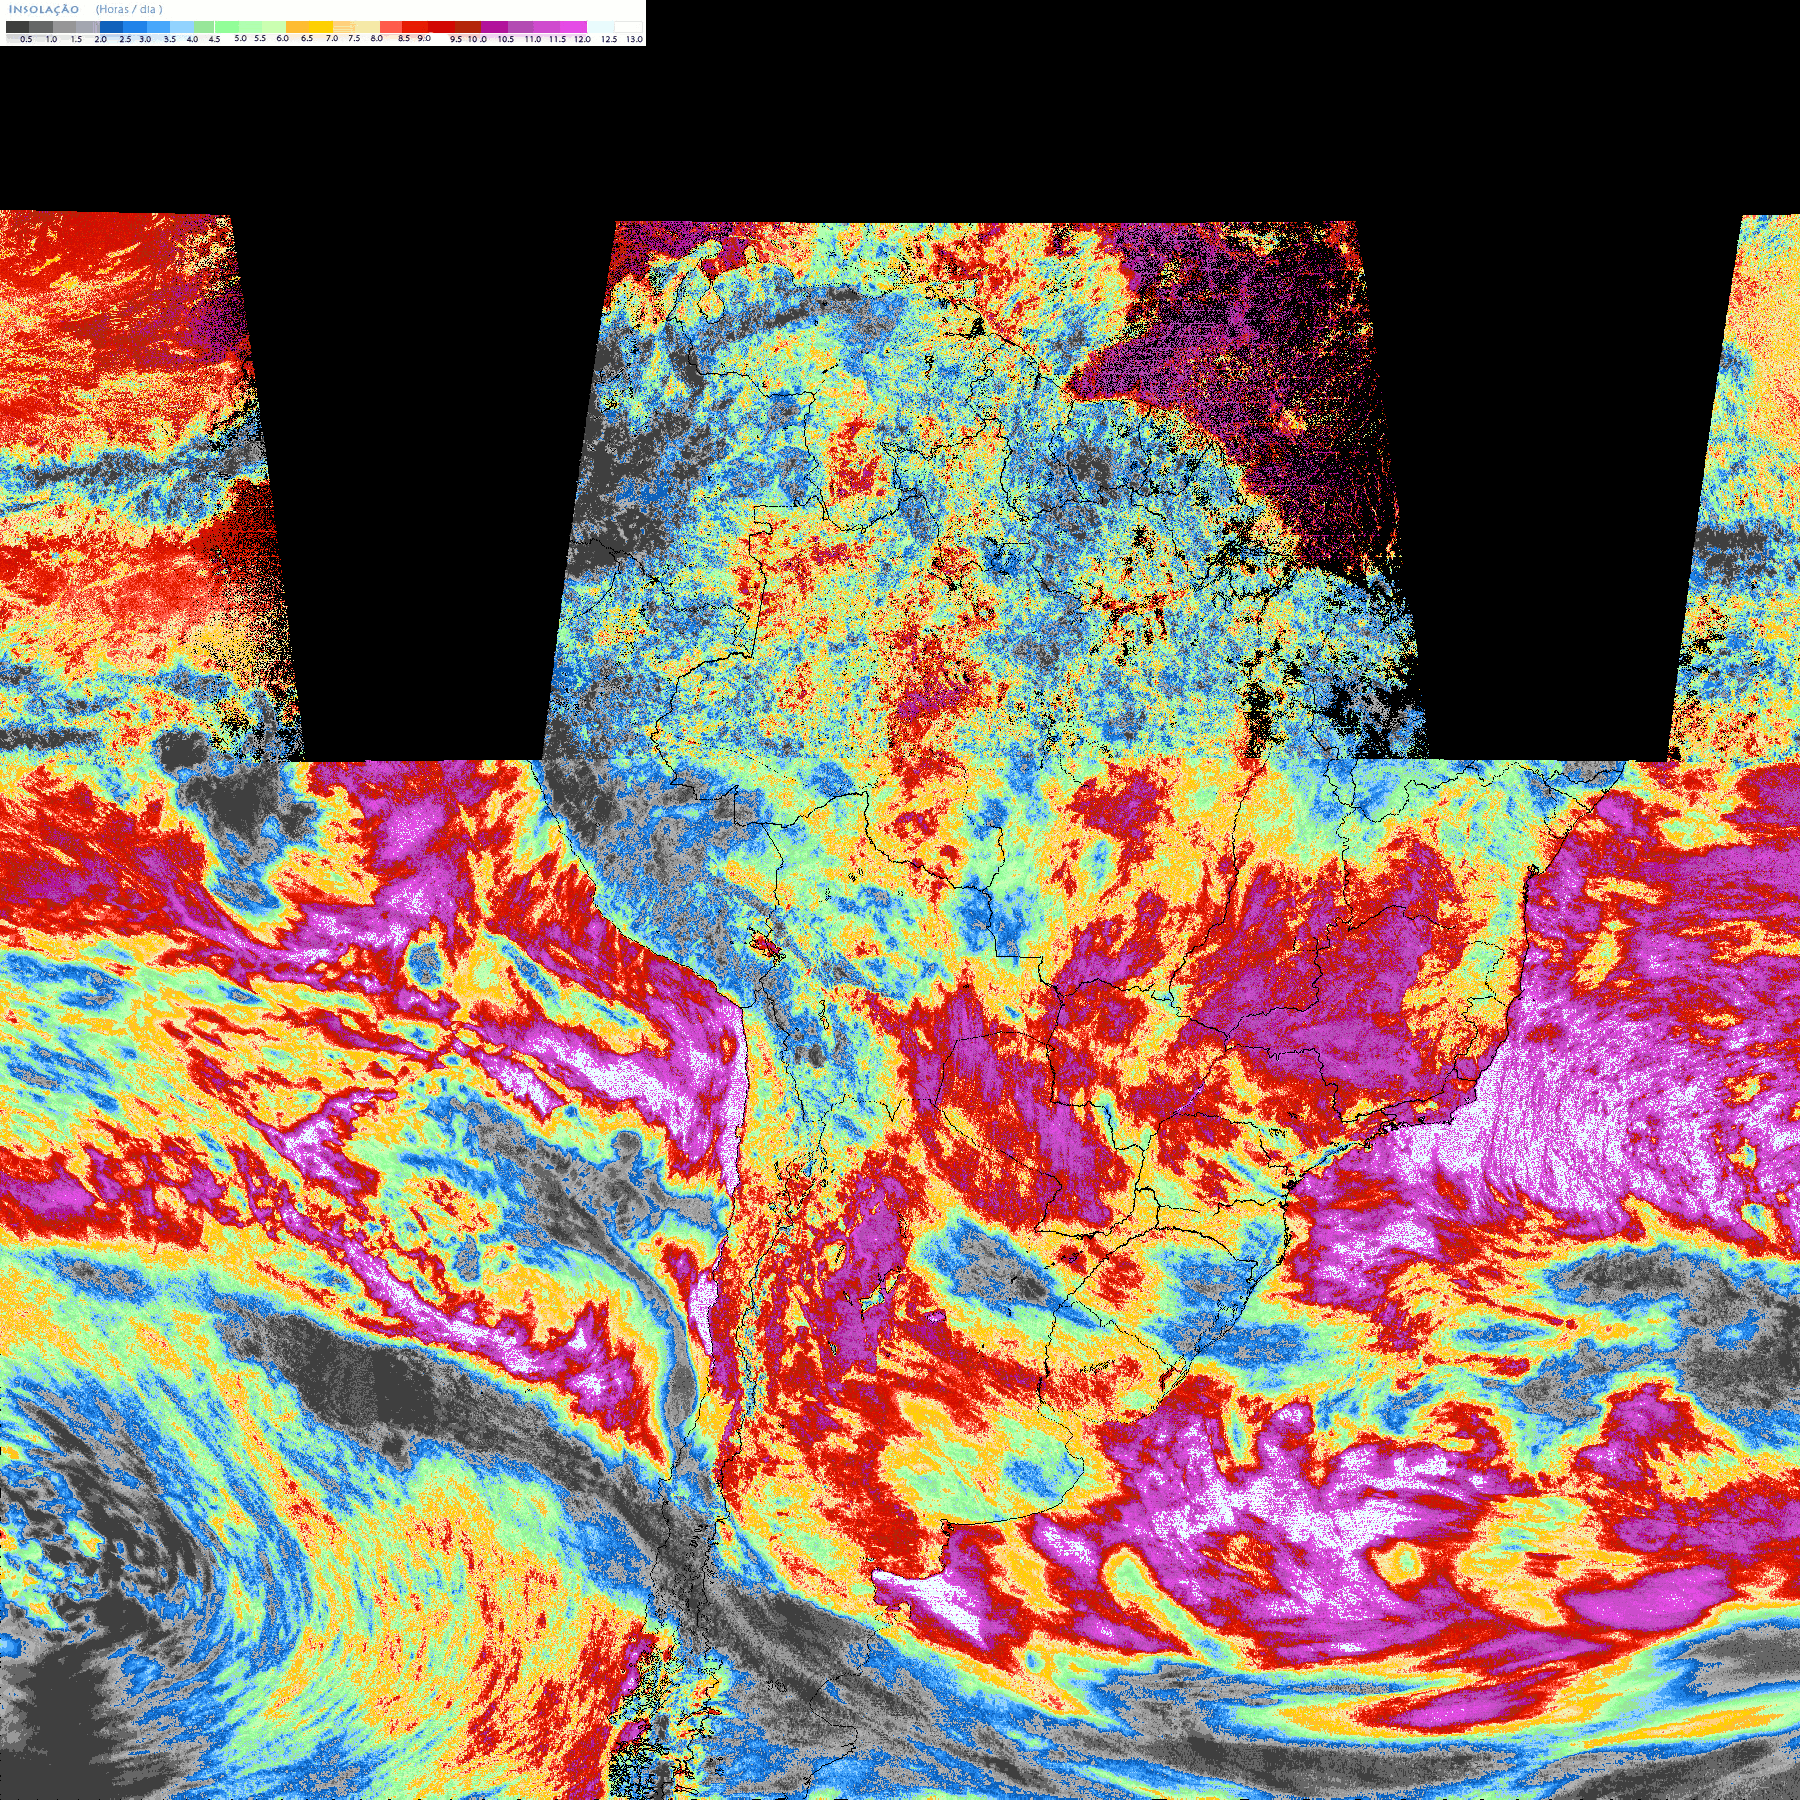Click the '1.5' legend value
This screenshot has width=1800, height=1800.
click(76, 39)
